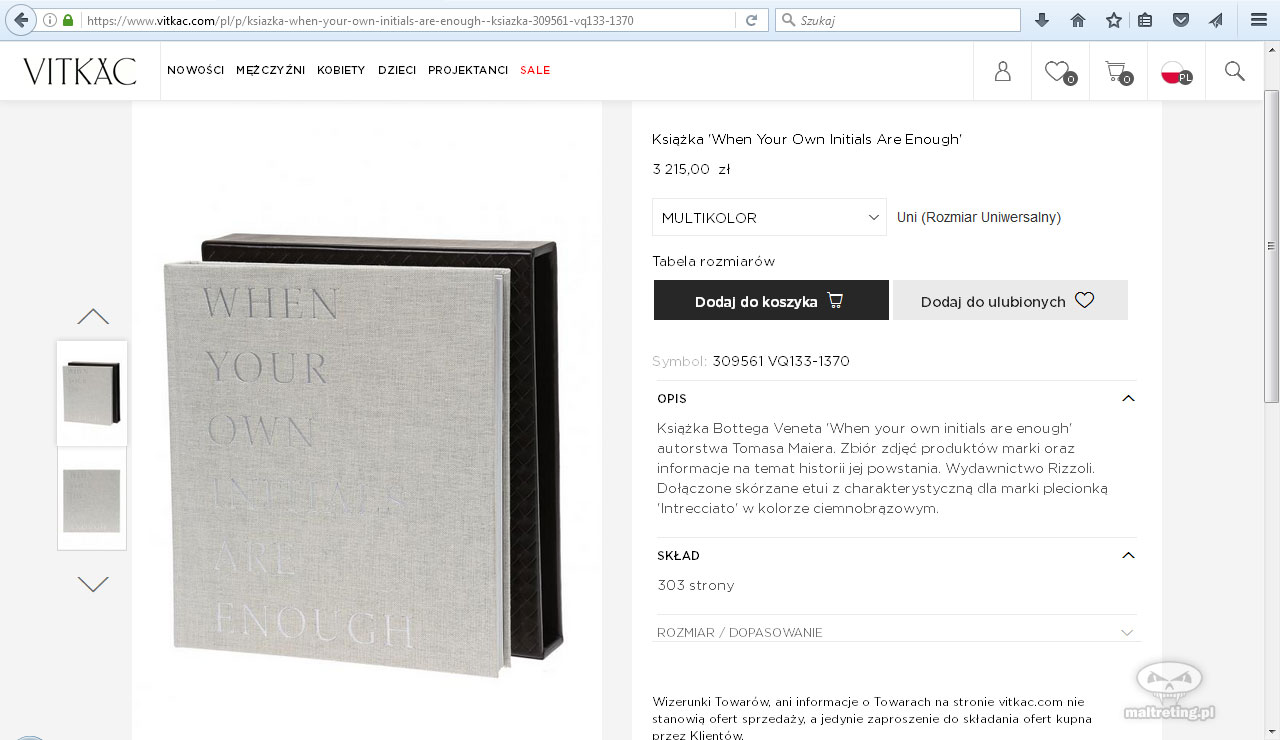Image resolution: width=1280 pixels, height=740 pixels.
Task: Click the Dodaj do ulubionych button
Action: (x=1010, y=300)
